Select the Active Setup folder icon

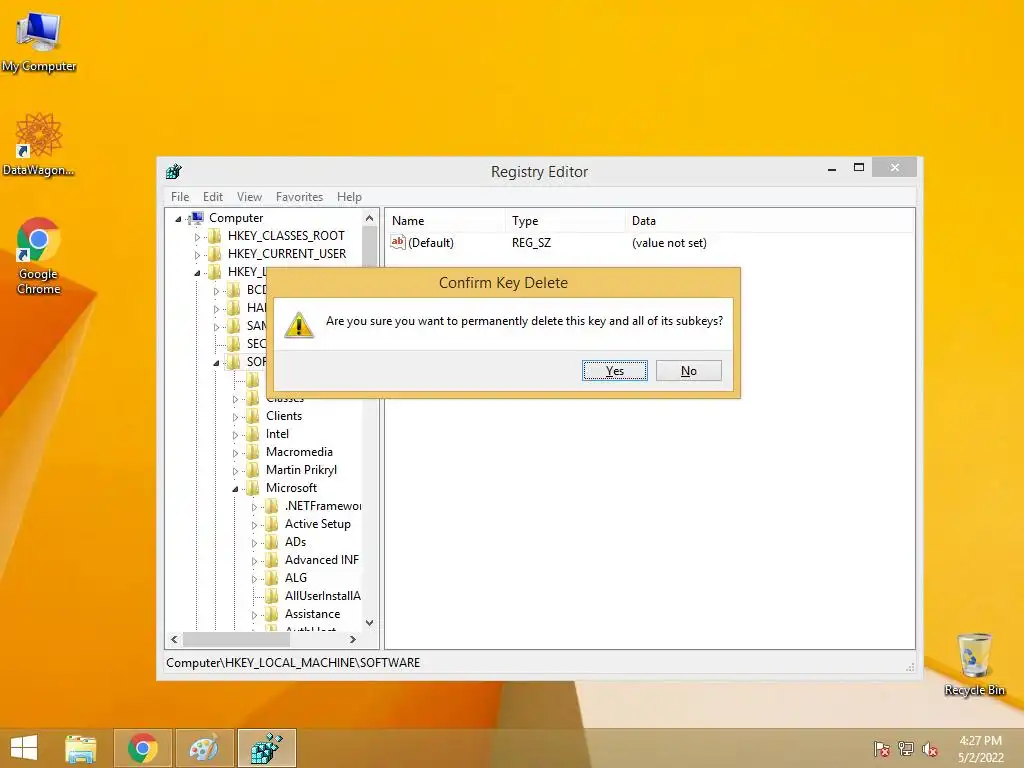point(272,524)
